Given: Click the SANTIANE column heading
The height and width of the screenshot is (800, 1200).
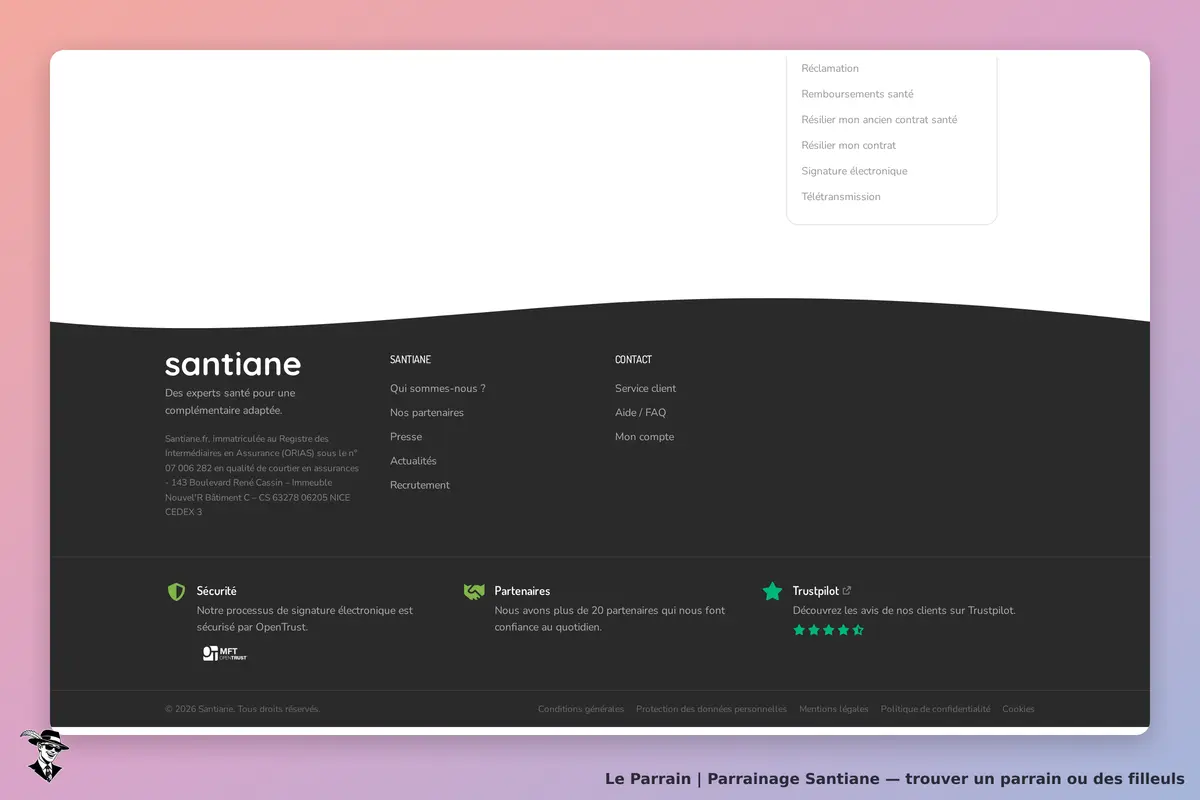Looking at the screenshot, I should click(x=410, y=359).
